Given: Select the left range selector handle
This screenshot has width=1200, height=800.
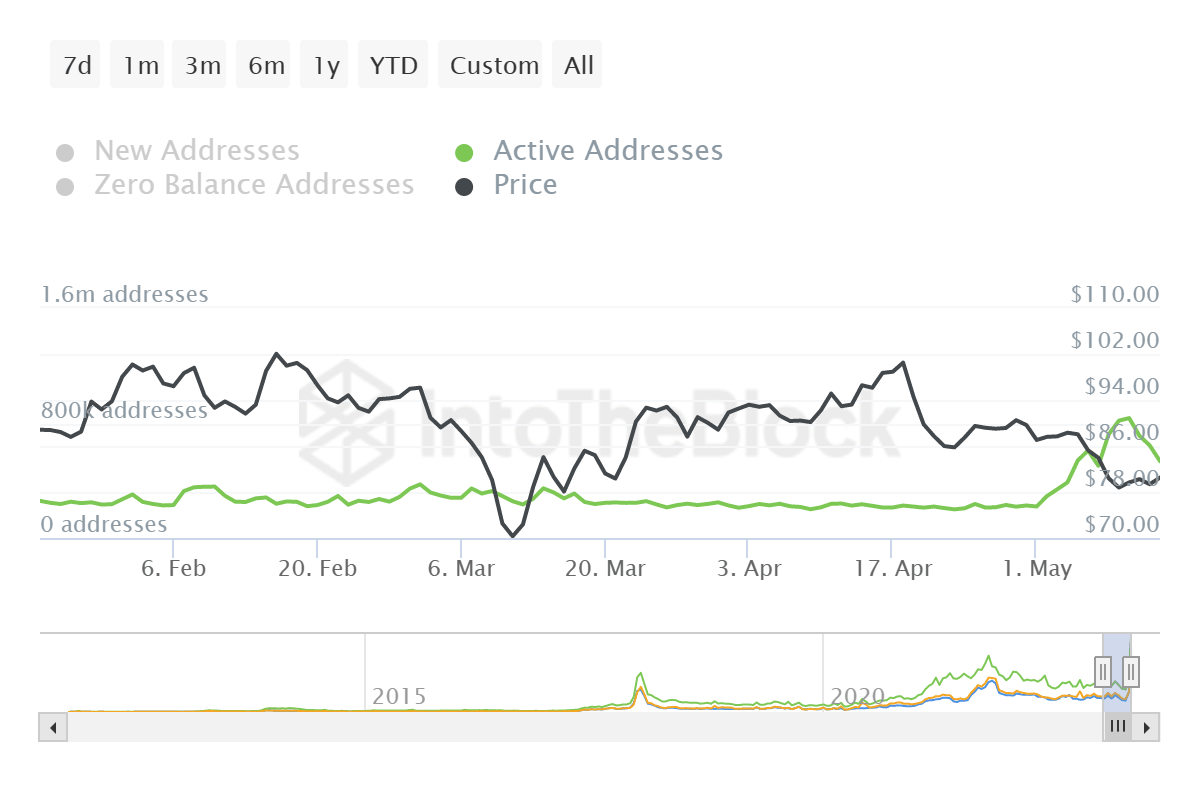Looking at the screenshot, I should 1102,671.
